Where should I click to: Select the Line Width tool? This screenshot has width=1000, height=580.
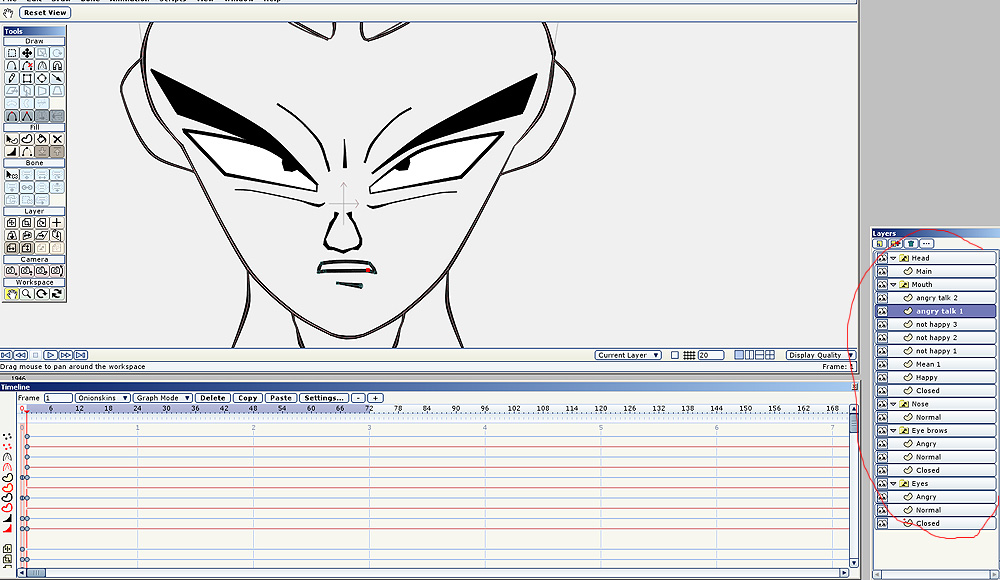[x=11, y=152]
